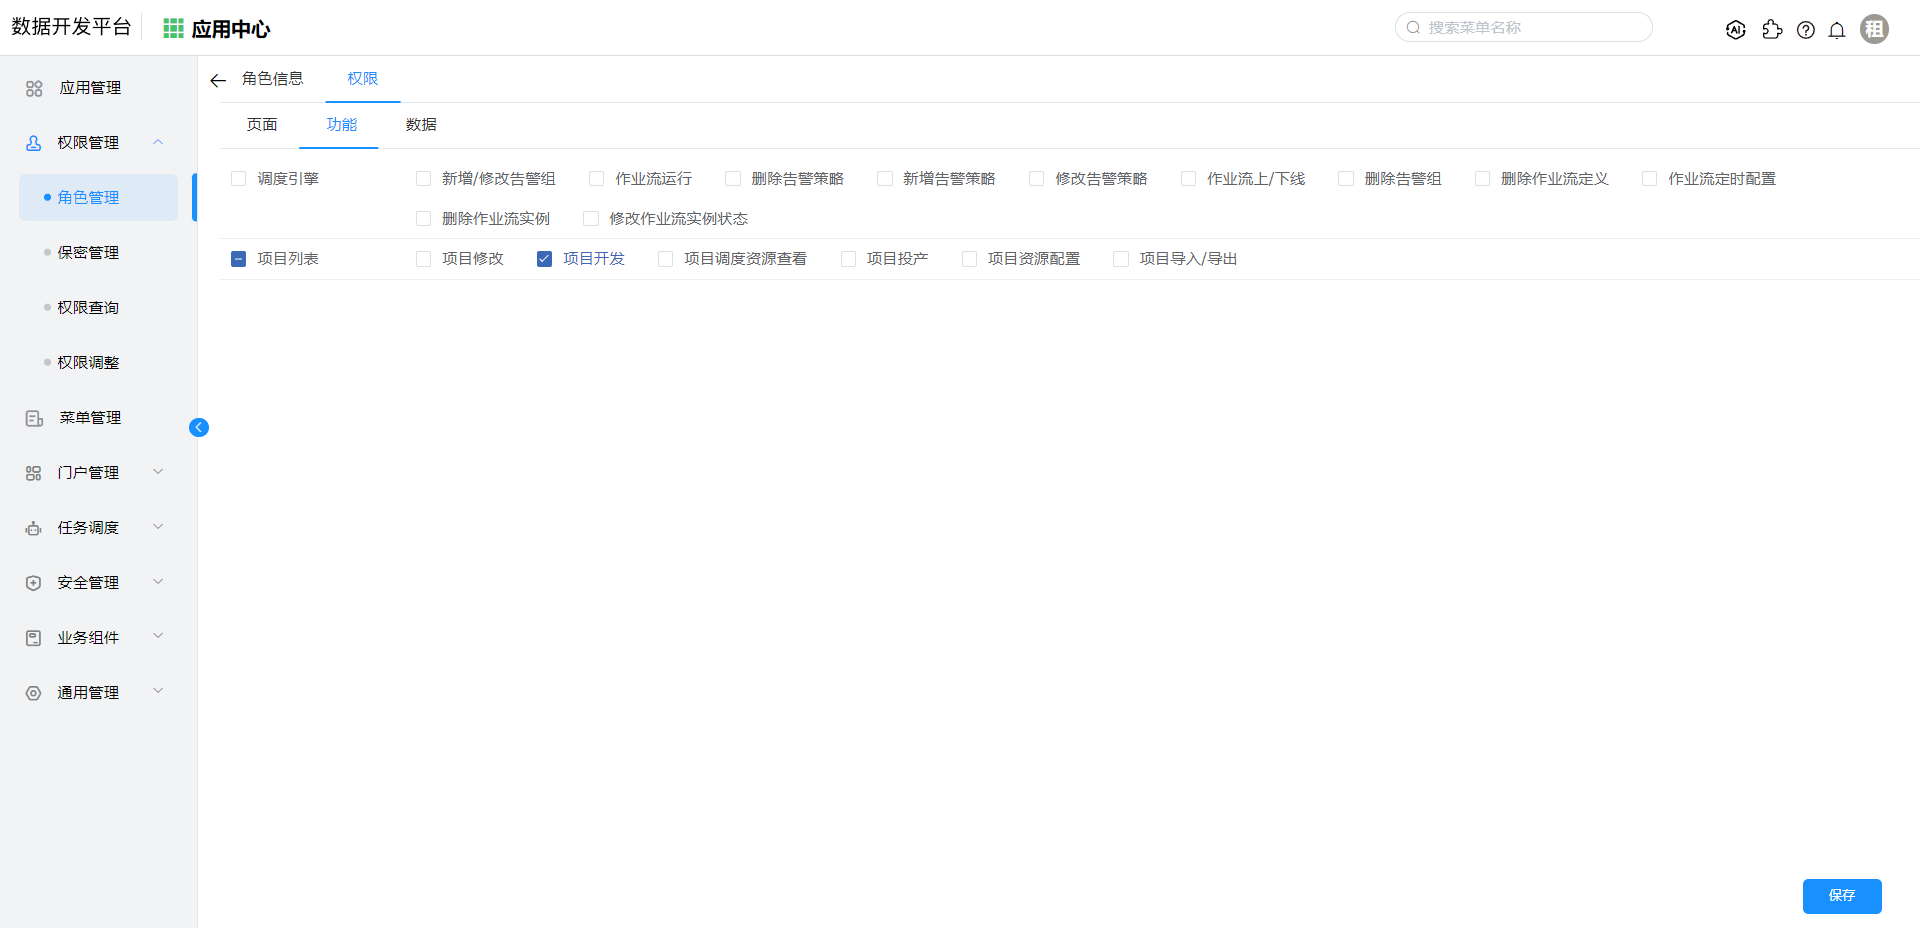Click the help question mark icon

[x=1805, y=30]
